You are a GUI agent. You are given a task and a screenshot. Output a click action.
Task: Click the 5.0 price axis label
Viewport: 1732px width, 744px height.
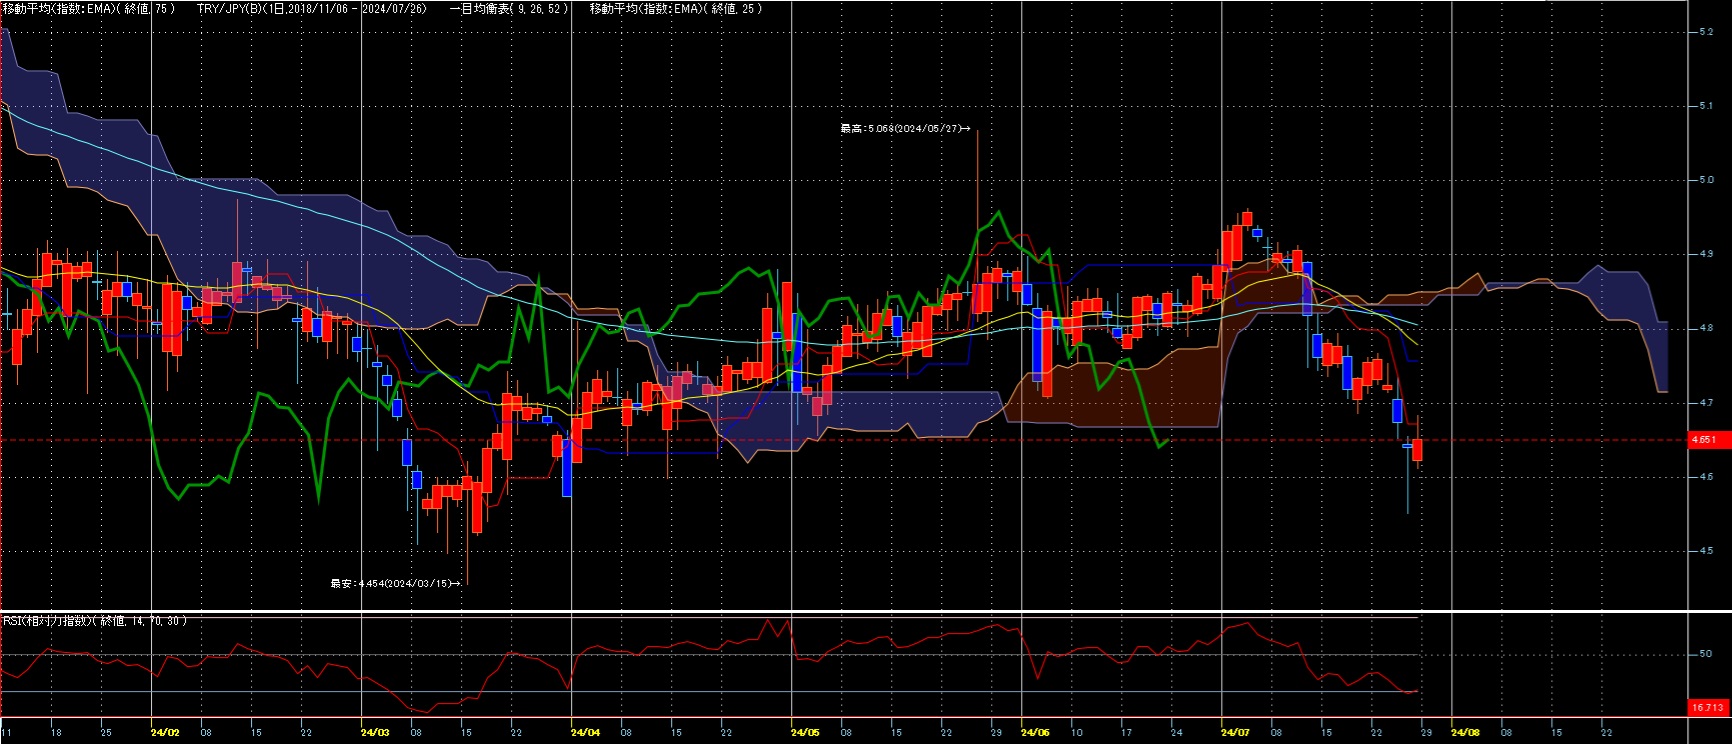(1706, 180)
